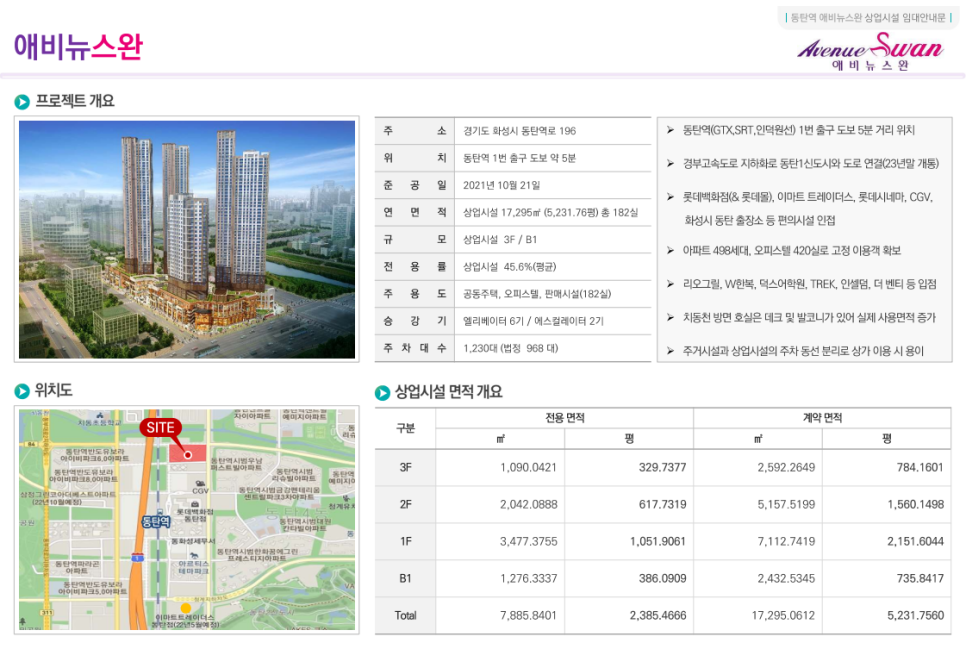Click the Avenue Swan logo
This screenshot has height=649, width=966.
871,52
